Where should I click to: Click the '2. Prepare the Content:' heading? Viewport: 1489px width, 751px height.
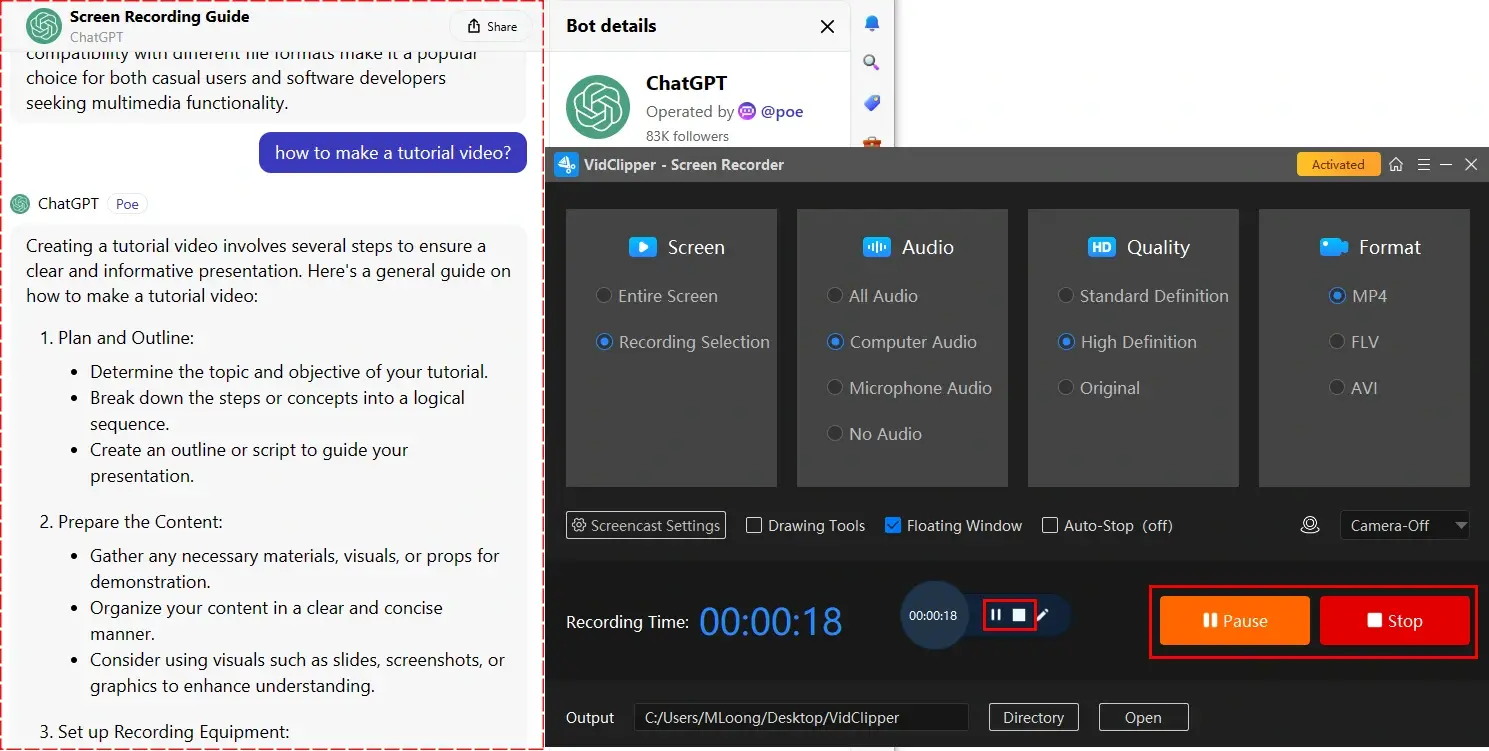click(131, 522)
